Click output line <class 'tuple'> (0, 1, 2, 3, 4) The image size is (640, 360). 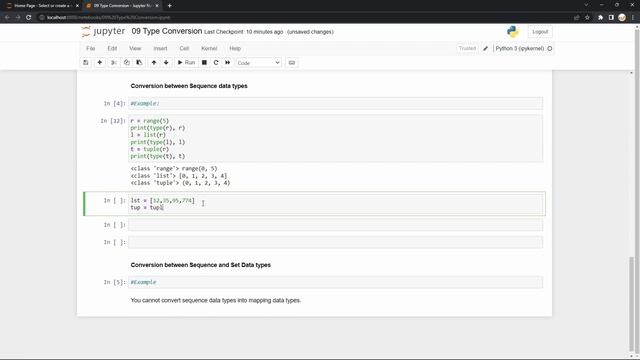click(180, 183)
